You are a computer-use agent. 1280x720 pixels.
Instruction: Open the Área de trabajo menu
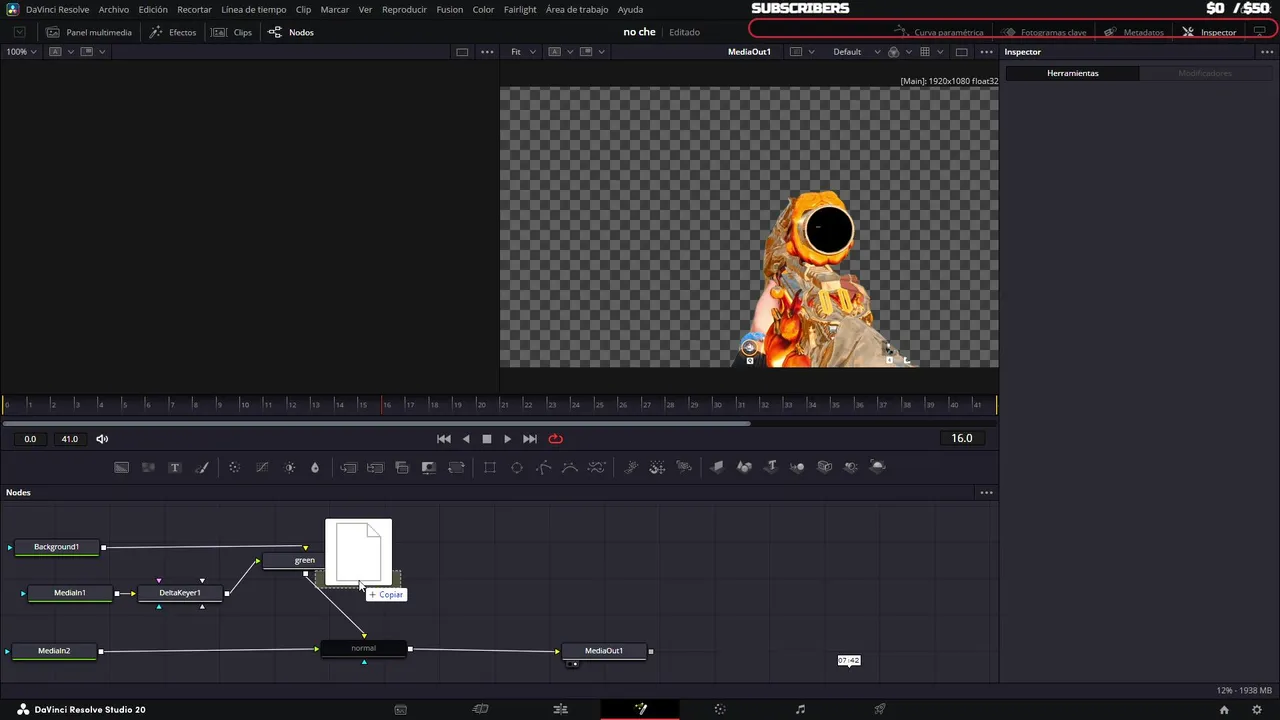click(x=577, y=9)
